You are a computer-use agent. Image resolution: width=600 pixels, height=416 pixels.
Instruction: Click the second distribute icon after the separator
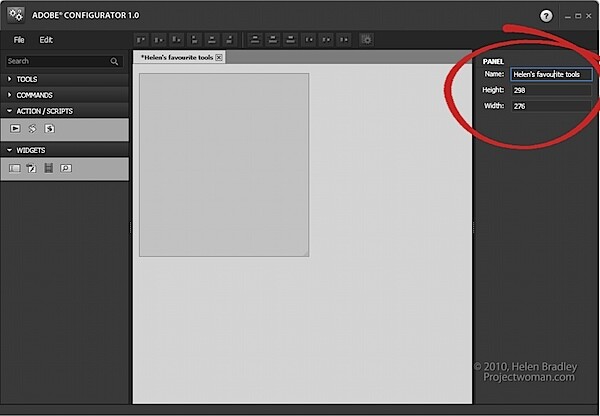tap(273, 39)
